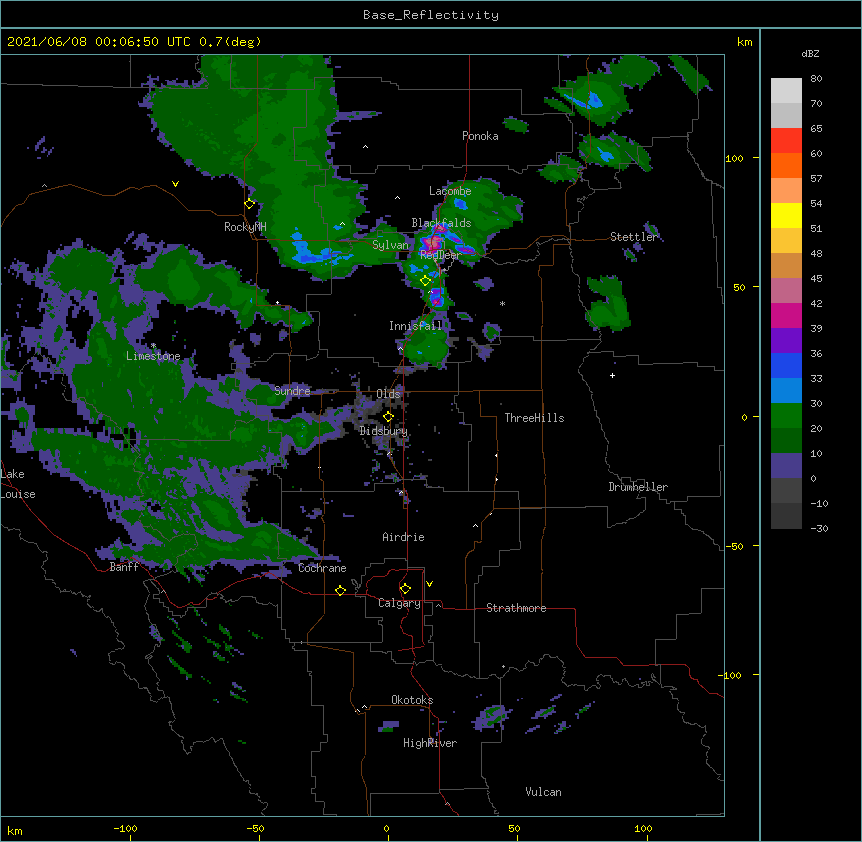The height and width of the screenshot is (842, 862).
Task: Click the Calgary city label
Action: (x=400, y=603)
